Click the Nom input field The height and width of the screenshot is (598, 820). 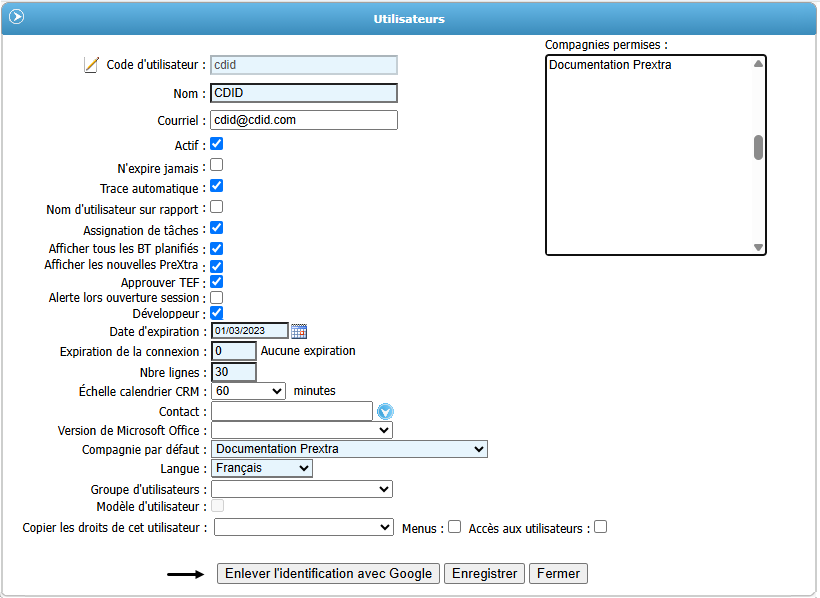[x=304, y=93]
